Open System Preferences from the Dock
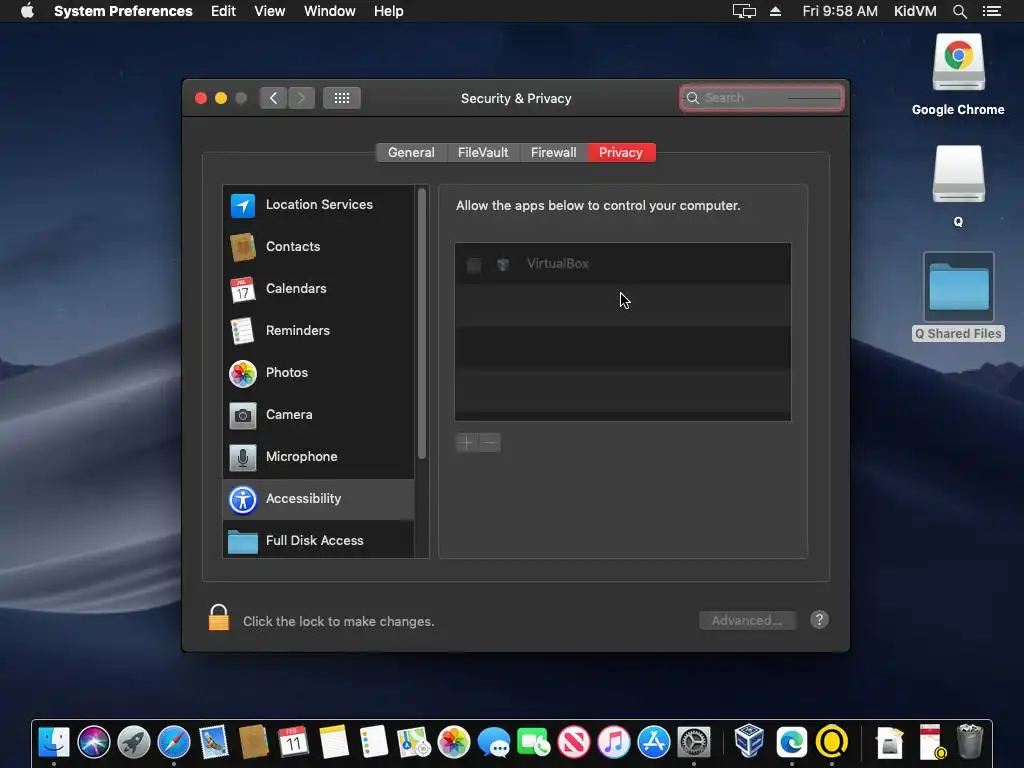 coord(694,743)
